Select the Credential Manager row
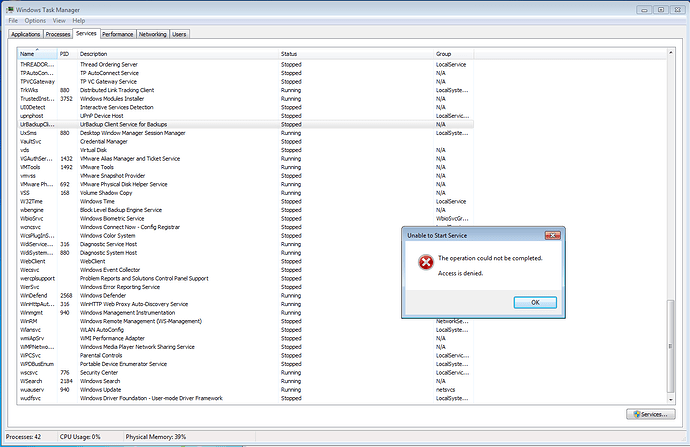 click(246, 142)
